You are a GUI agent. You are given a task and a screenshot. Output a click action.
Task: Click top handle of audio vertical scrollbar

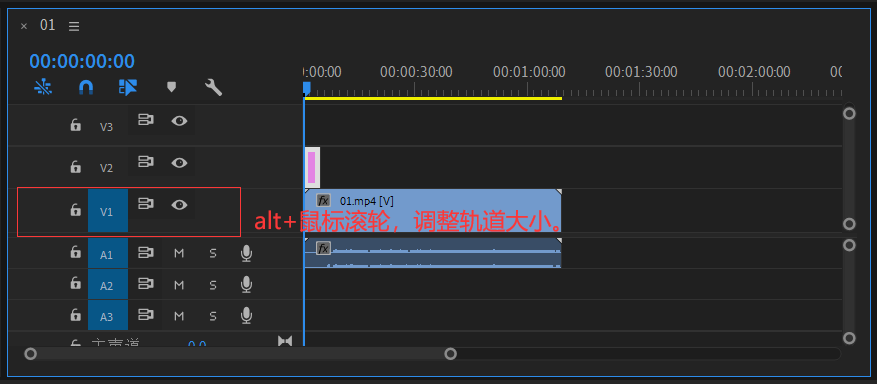tap(849, 245)
